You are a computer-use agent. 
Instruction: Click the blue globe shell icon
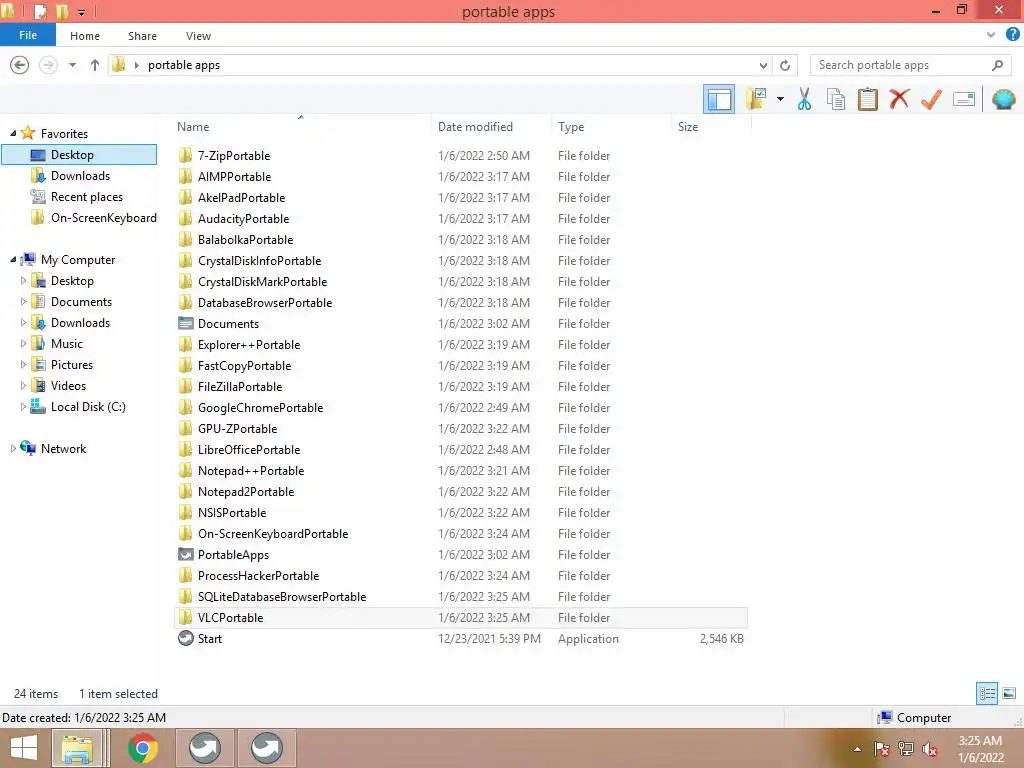(x=1003, y=99)
